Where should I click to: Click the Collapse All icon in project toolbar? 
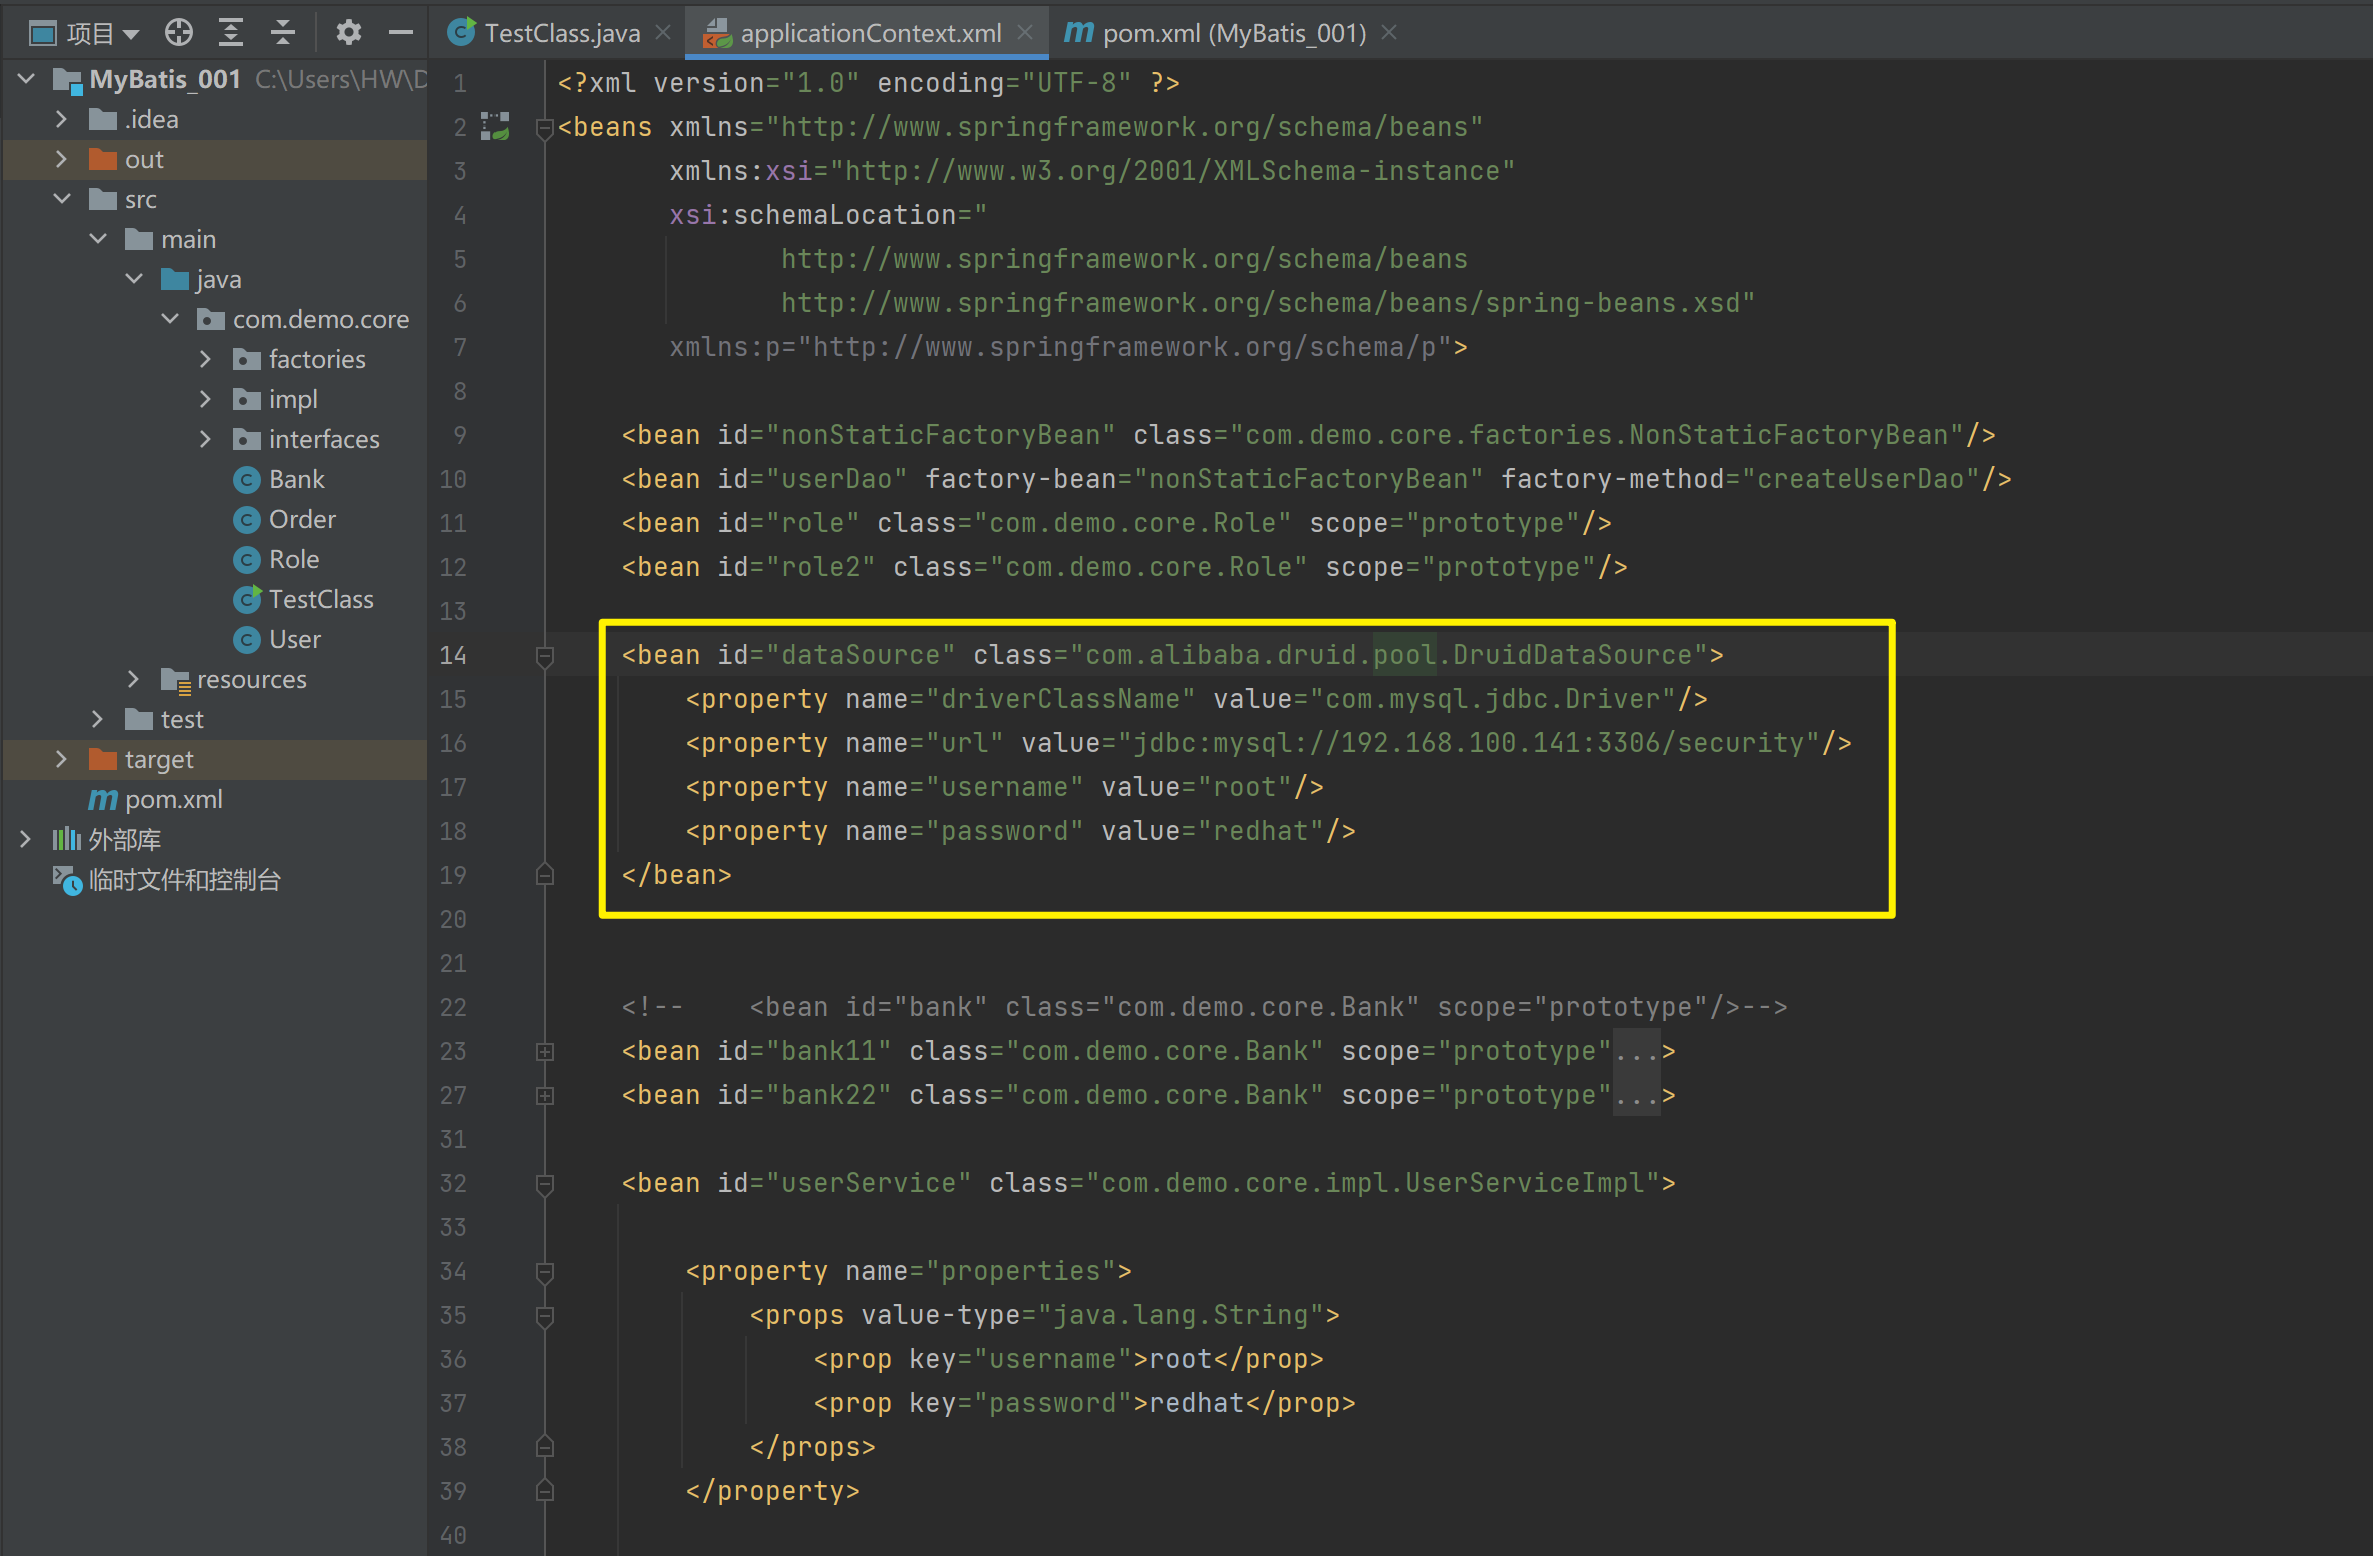[283, 33]
